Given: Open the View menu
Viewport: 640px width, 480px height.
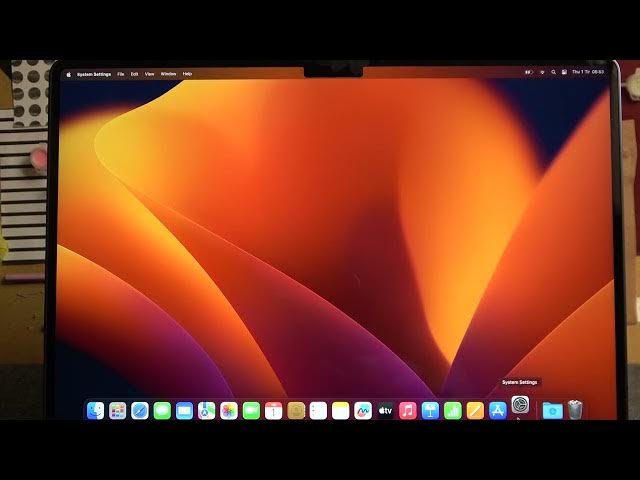Looking at the screenshot, I should click(x=149, y=74).
